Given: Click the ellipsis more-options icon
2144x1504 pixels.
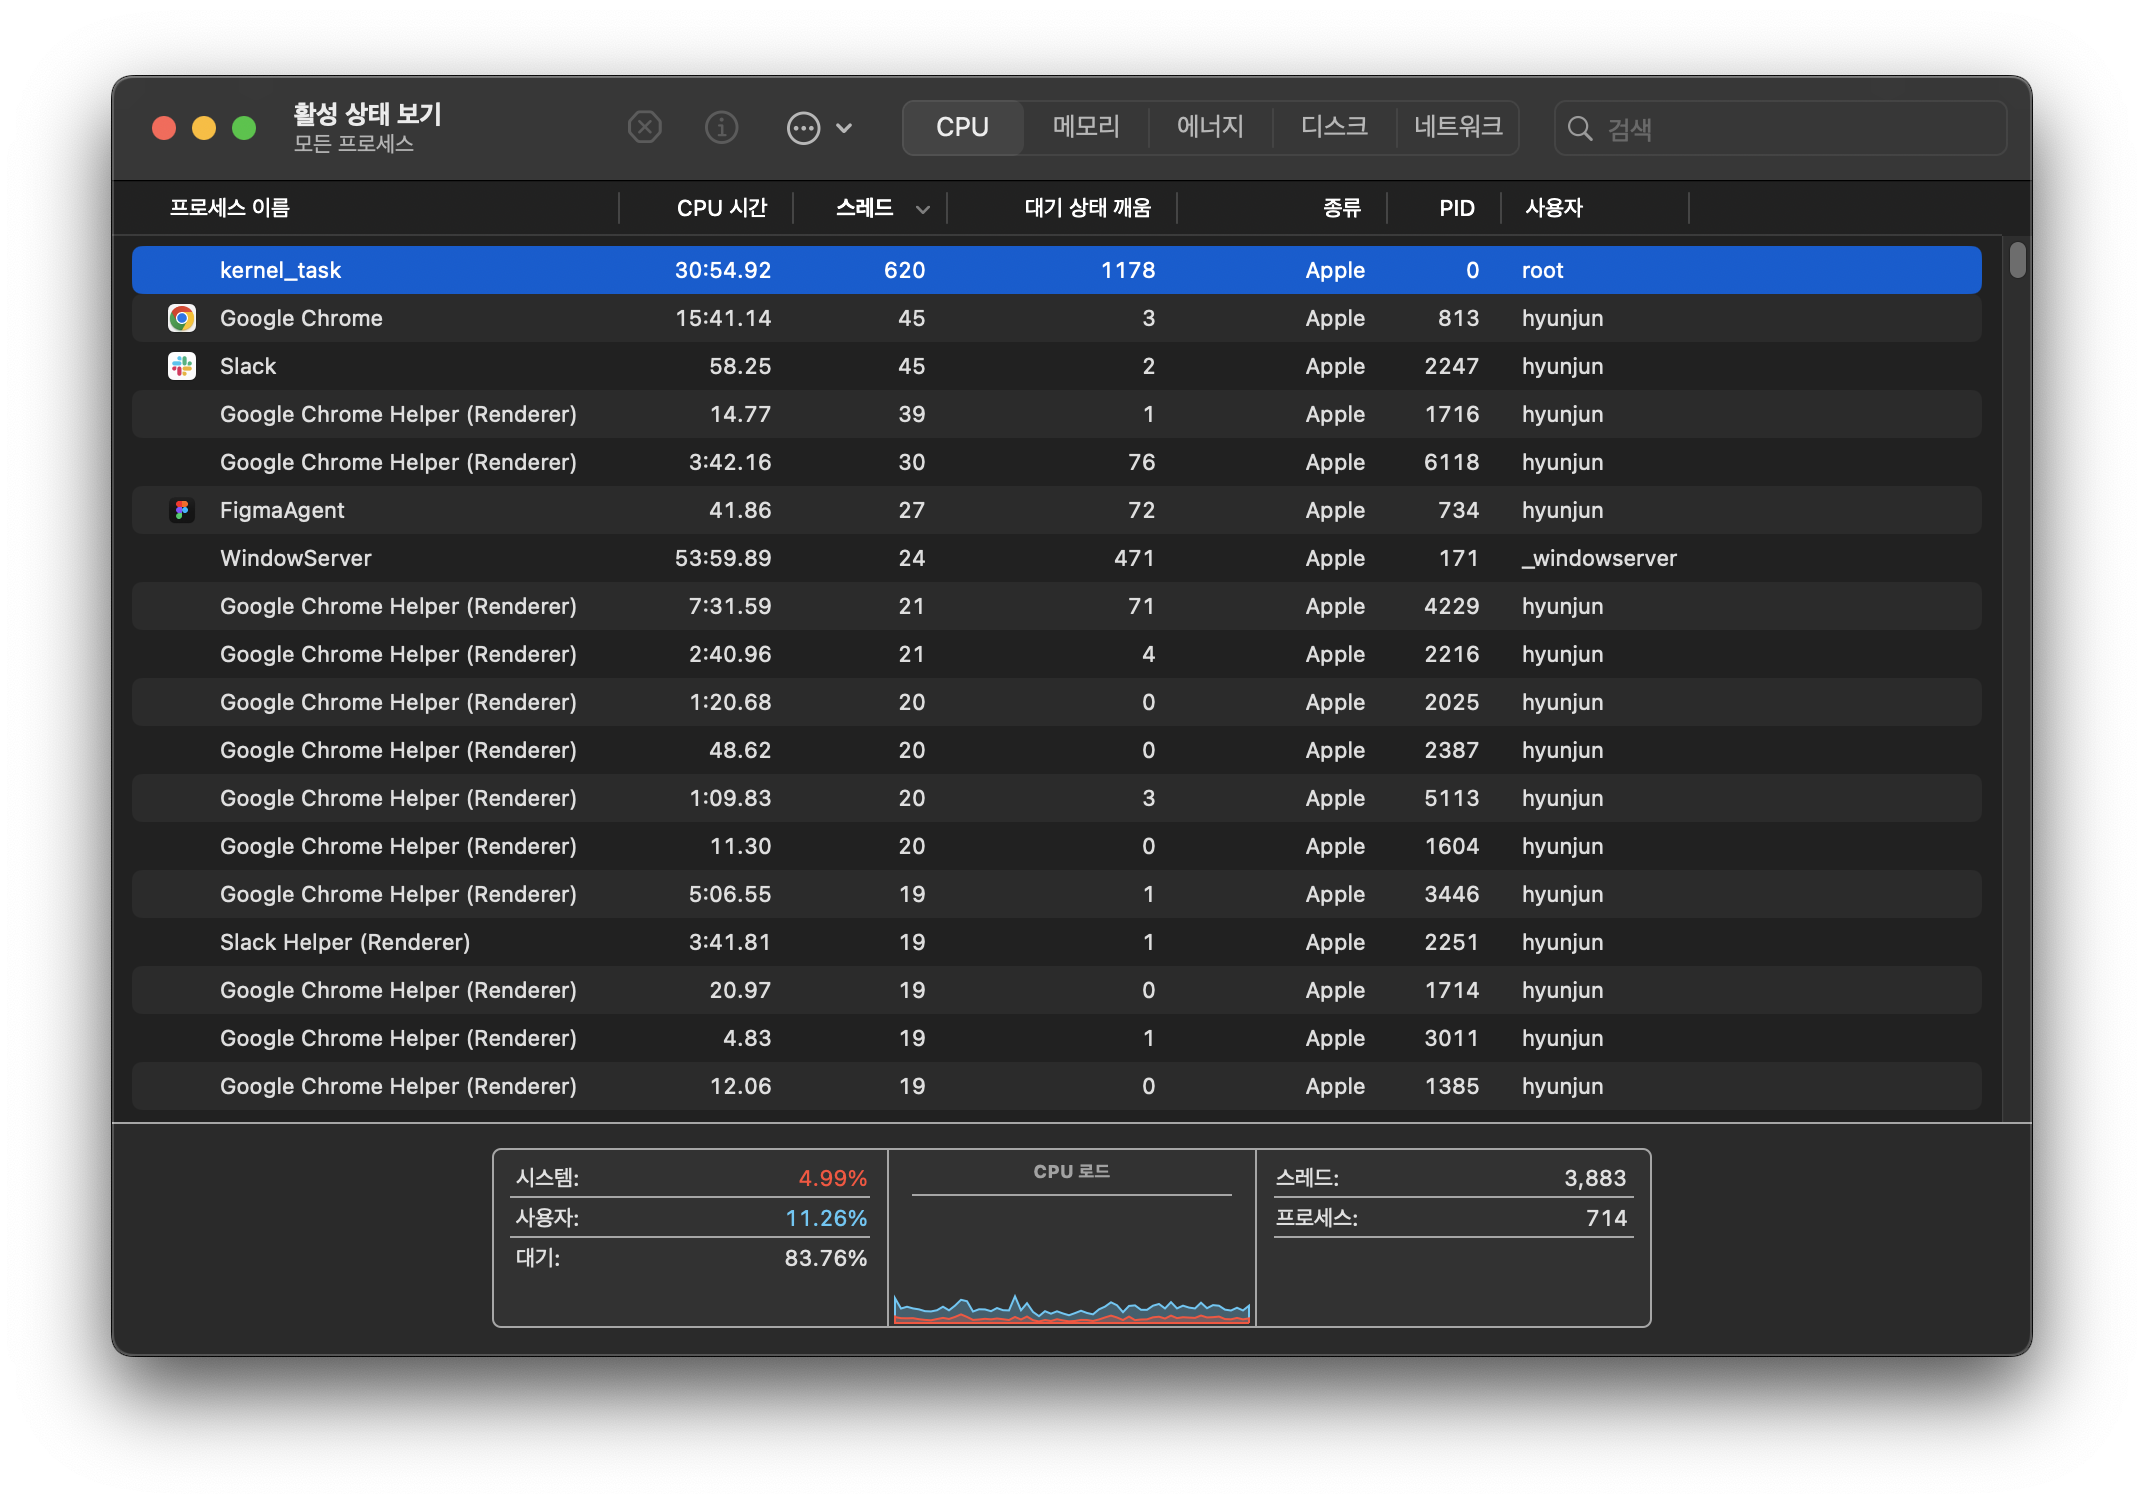Looking at the screenshot, I should tap(803, 128).
